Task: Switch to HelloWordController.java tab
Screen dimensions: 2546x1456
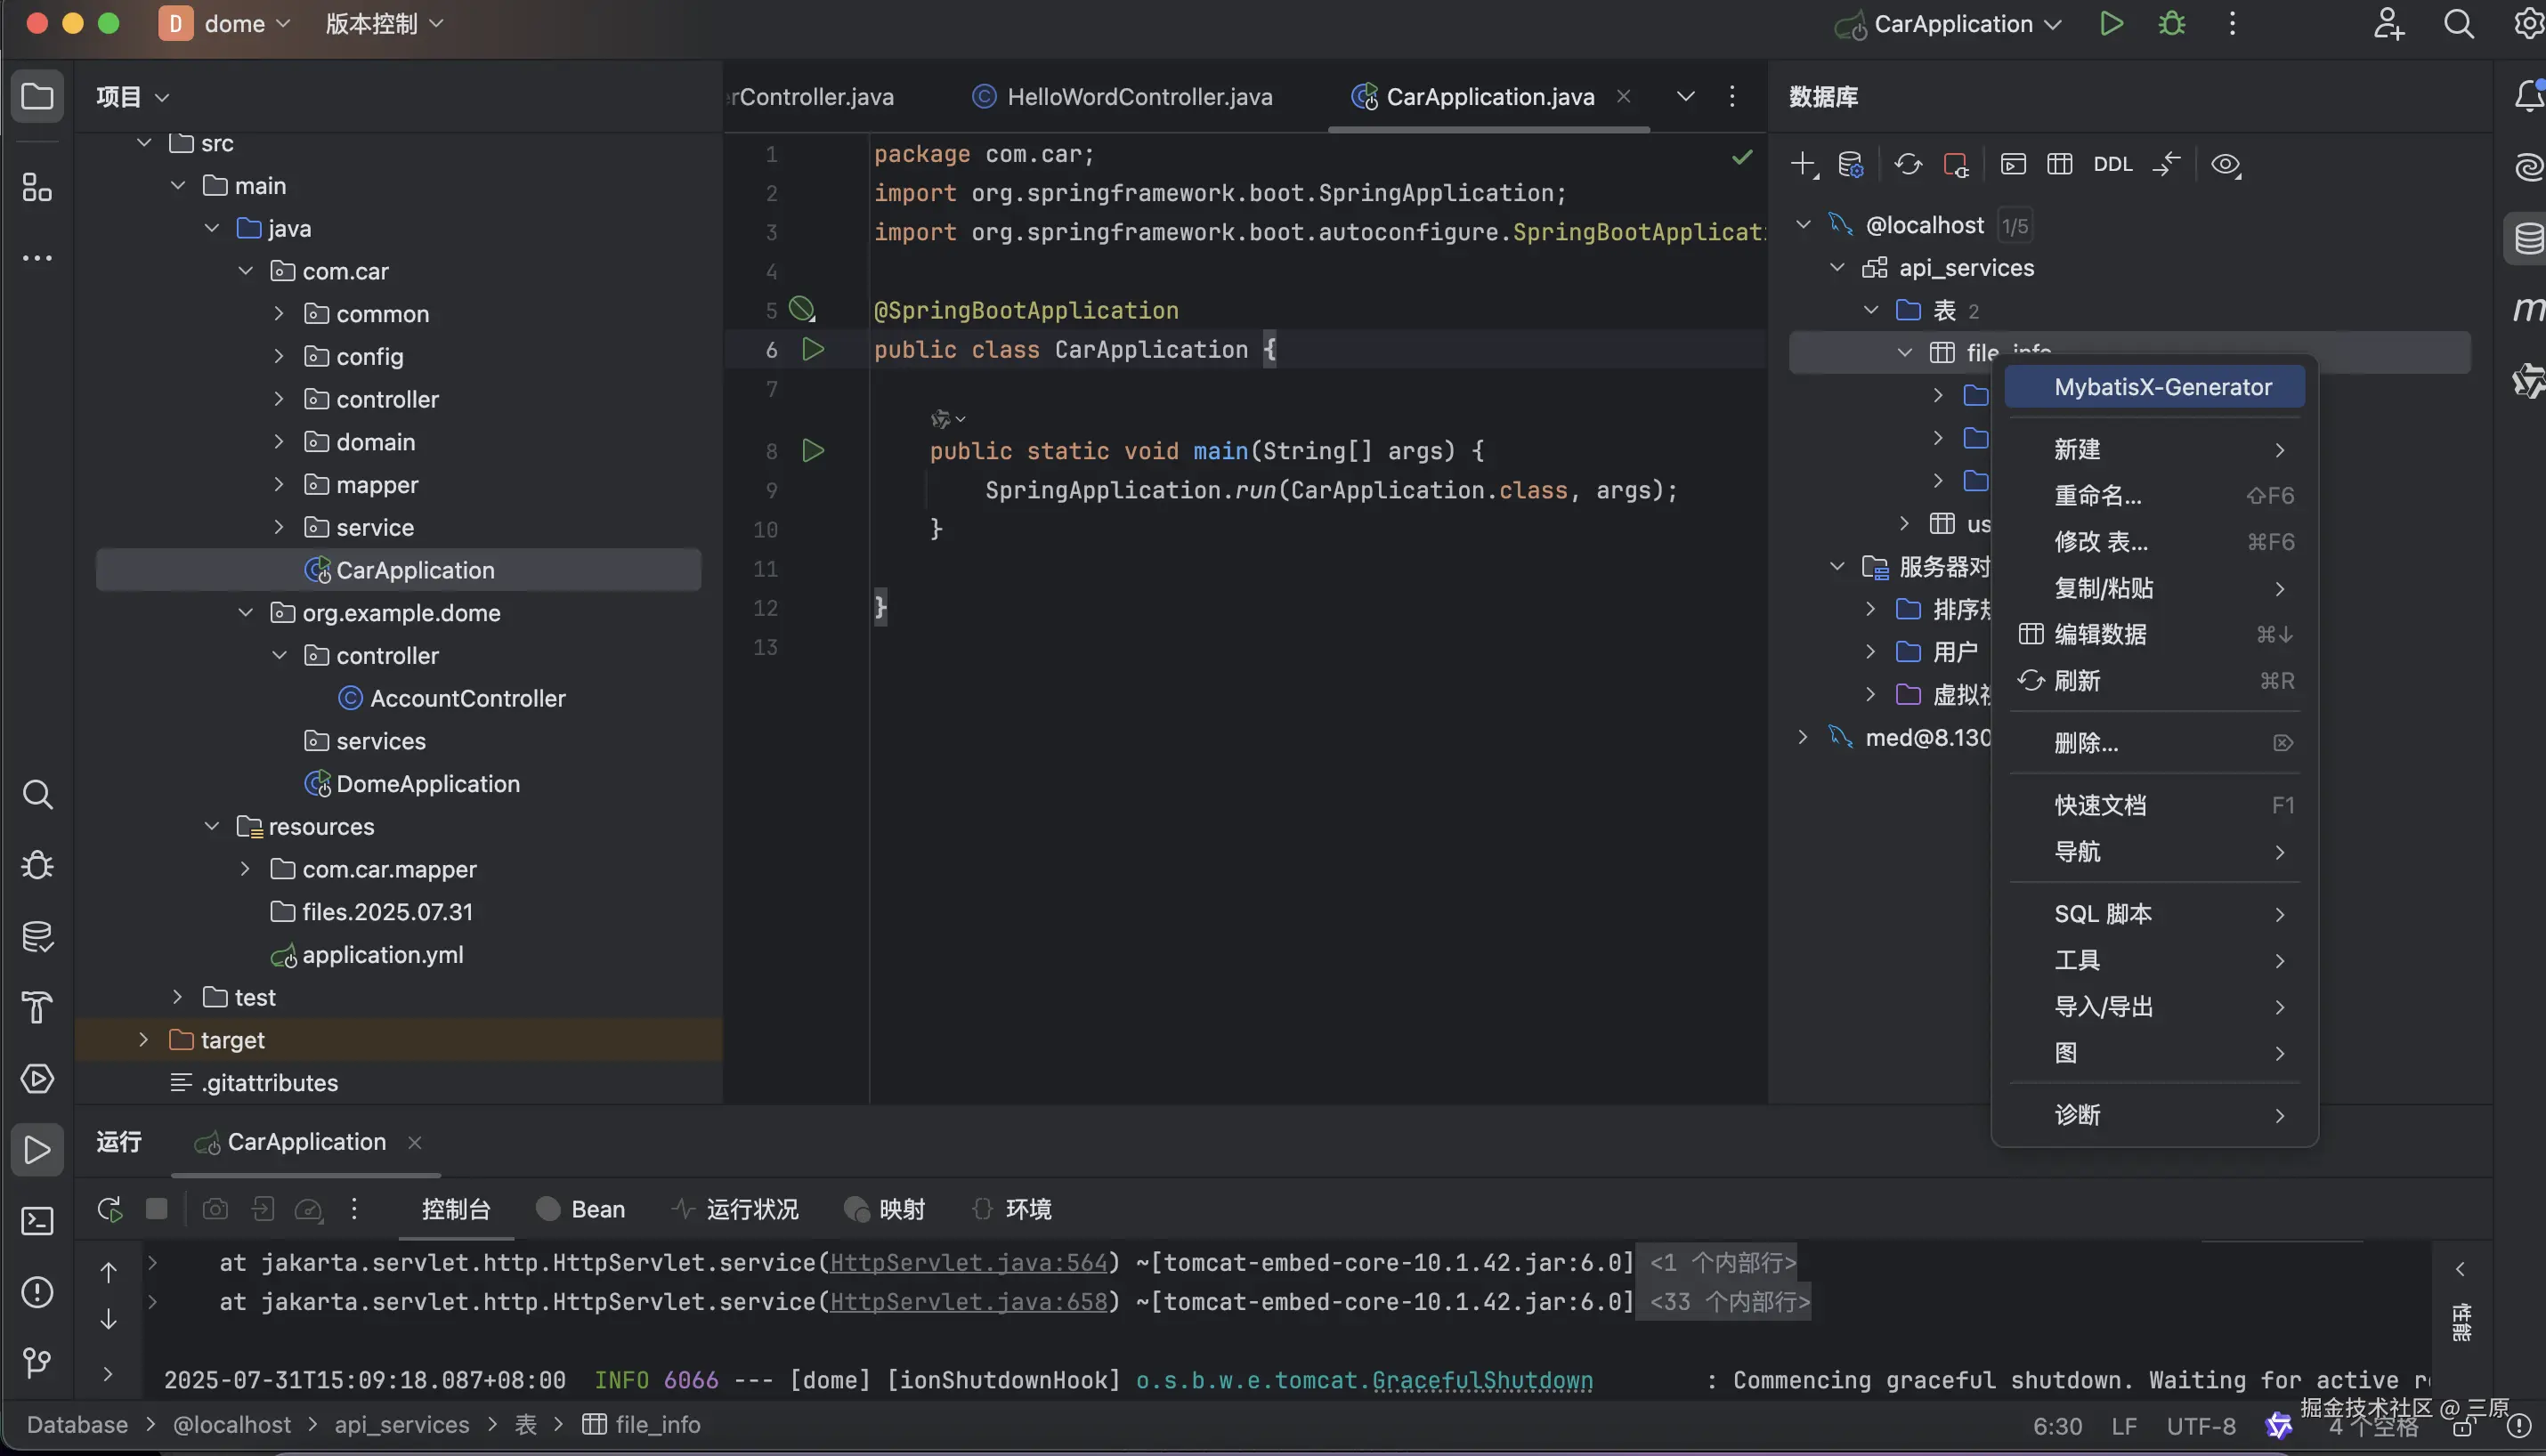Action: [x=1139, y=97]
